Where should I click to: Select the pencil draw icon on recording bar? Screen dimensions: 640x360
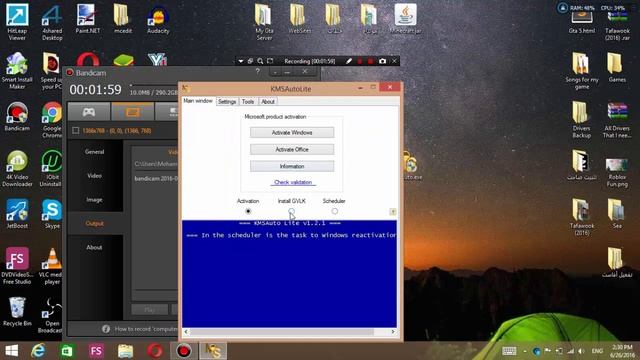click(x=349, y=61)
